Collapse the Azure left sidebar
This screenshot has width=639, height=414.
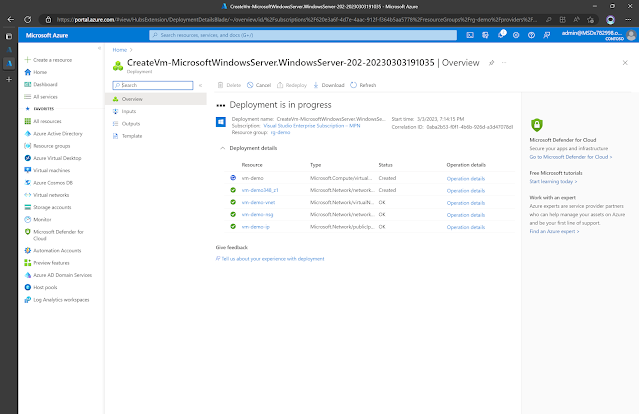click(x=99, y=48)
